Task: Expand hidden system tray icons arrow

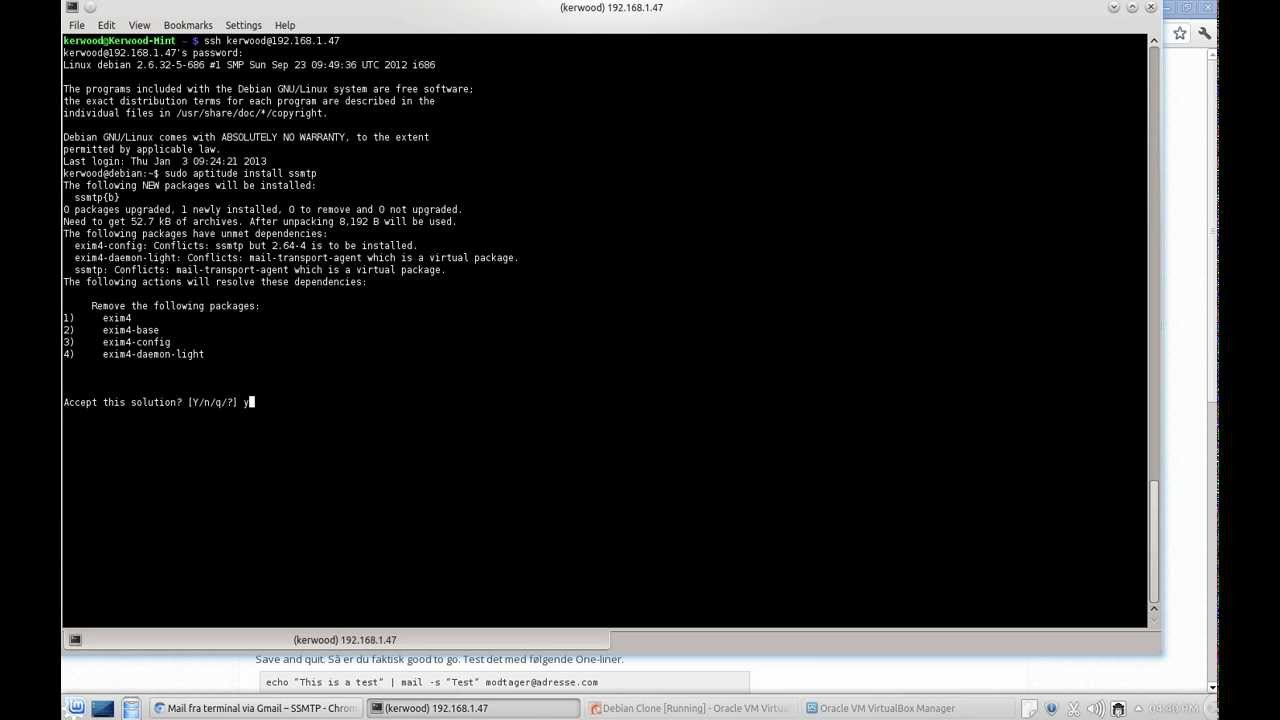Action: [1139, 709]
